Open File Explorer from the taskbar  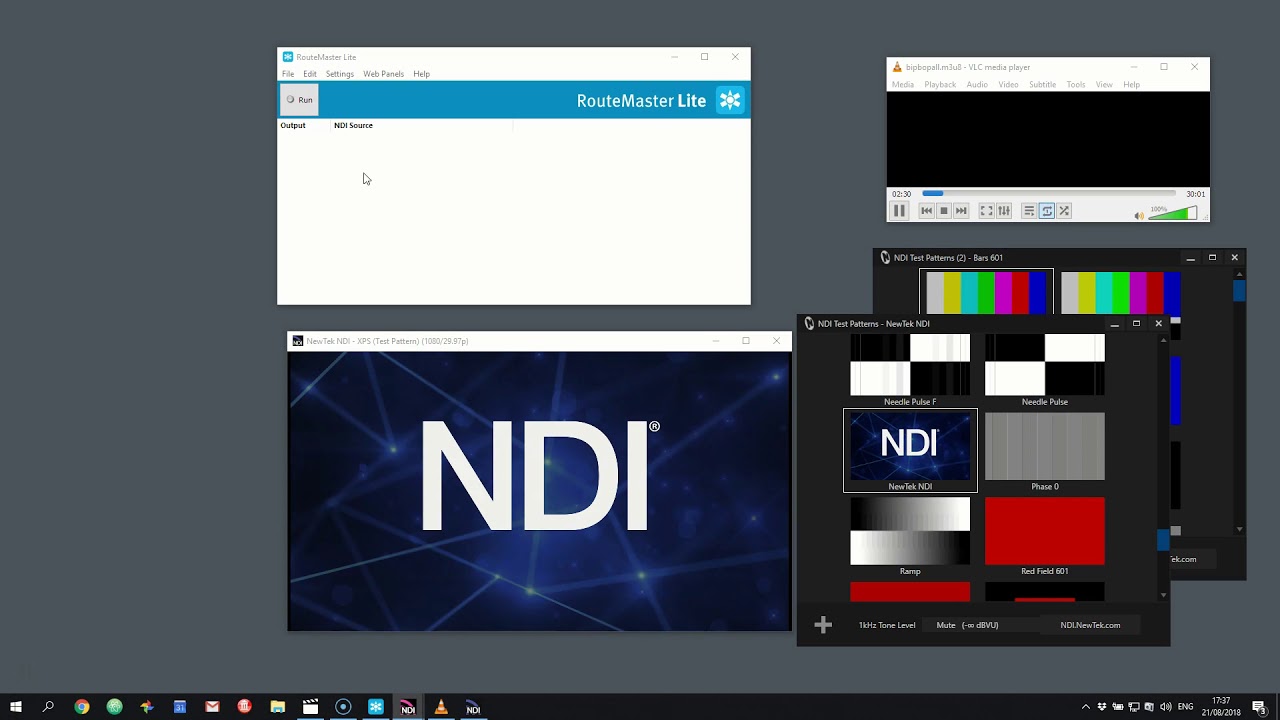[x=277, y=707]
